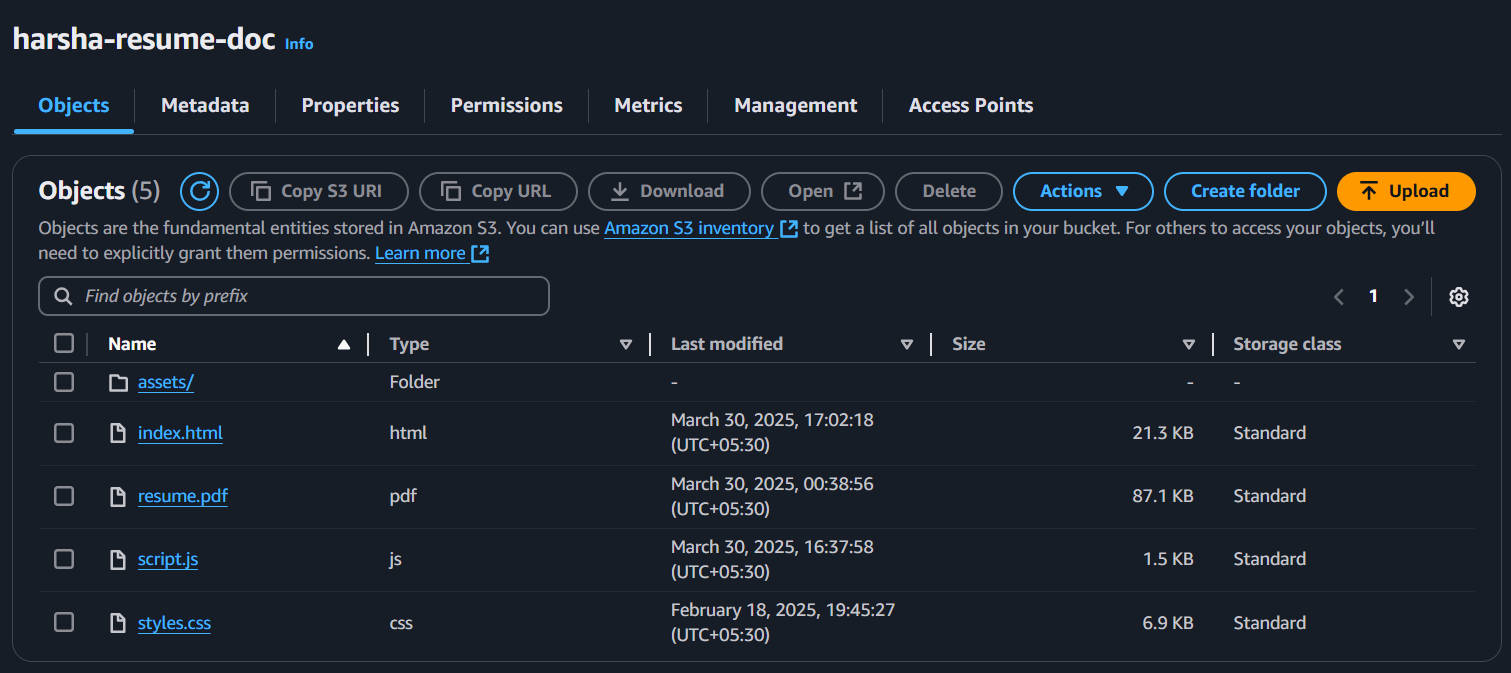Click the index.html file icon
Viewport: 1511px width, 673px height.
[119, 433]
